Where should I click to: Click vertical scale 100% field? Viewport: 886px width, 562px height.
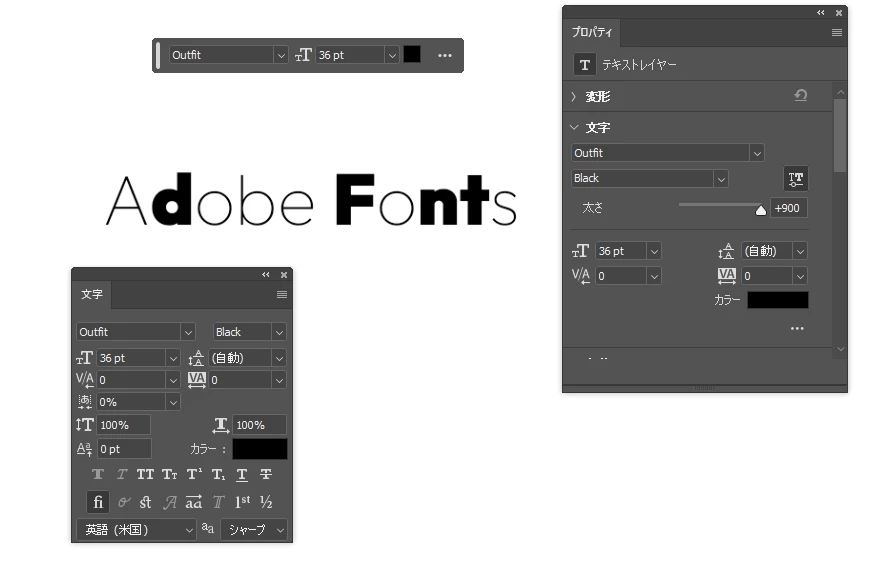click(124, 425)
